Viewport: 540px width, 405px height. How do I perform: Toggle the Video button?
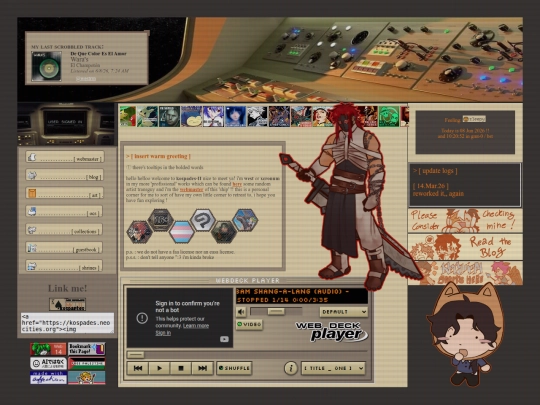click(x=249, y=324)
